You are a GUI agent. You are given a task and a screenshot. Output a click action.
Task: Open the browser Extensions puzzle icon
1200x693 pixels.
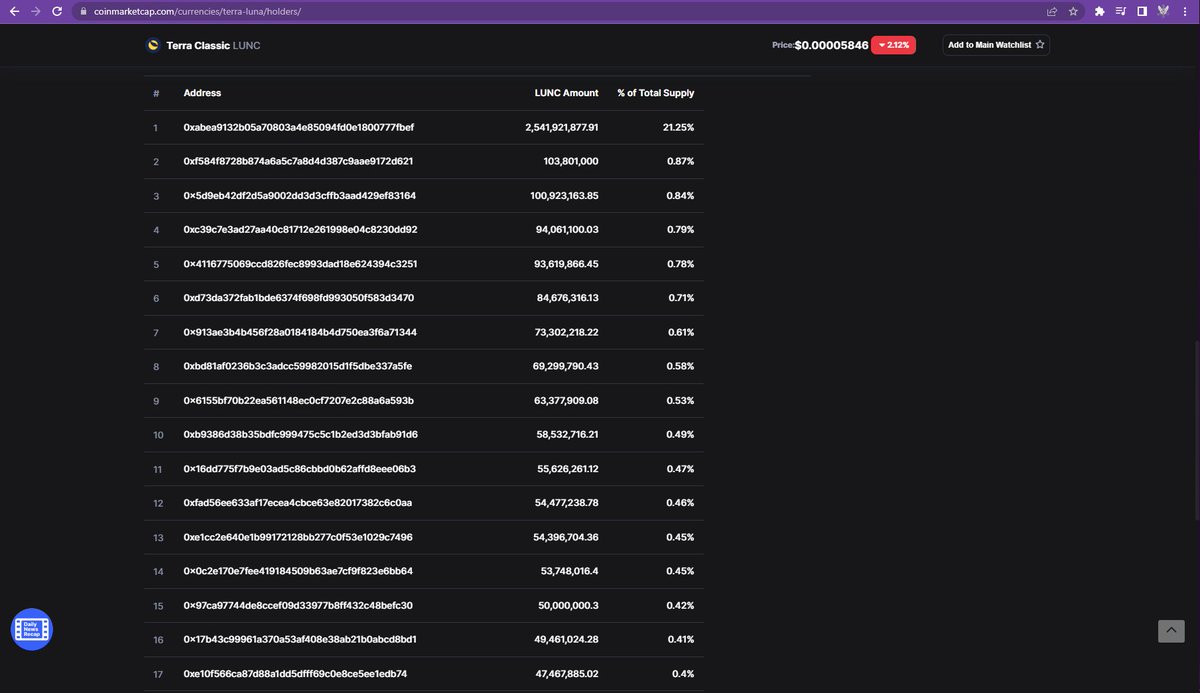pos(1100,11)
